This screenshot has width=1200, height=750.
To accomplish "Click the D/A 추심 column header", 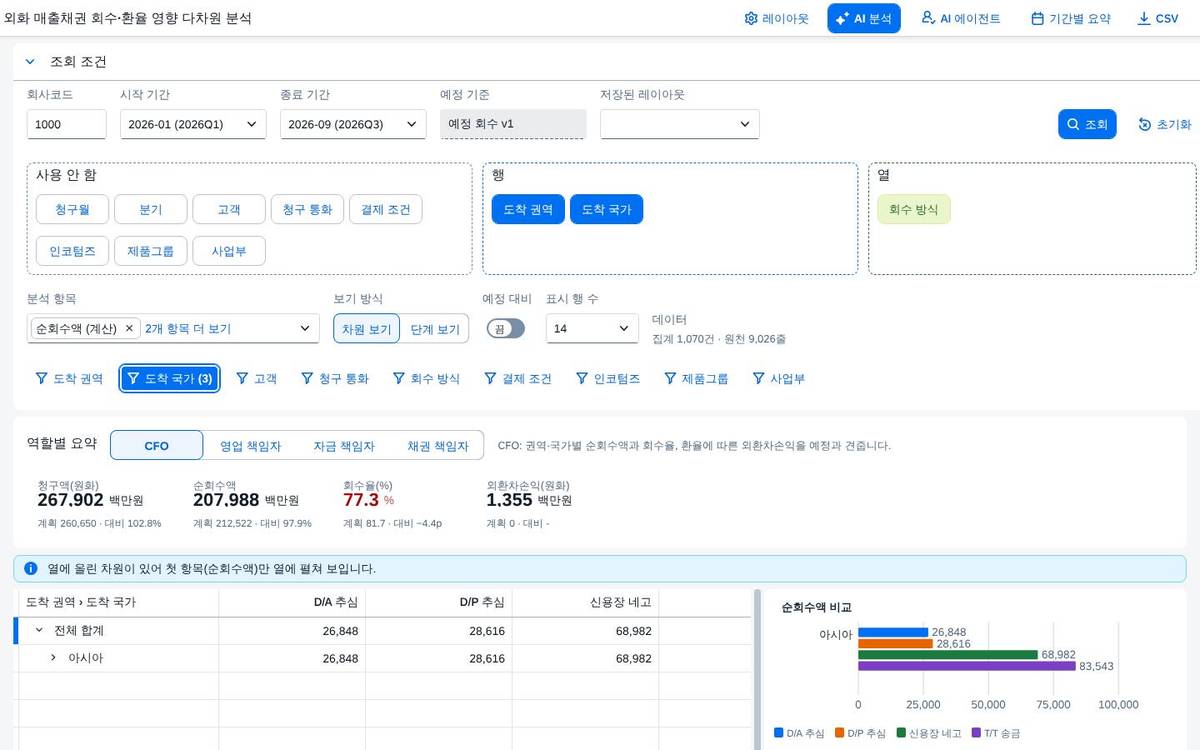I will pos(292,602).
